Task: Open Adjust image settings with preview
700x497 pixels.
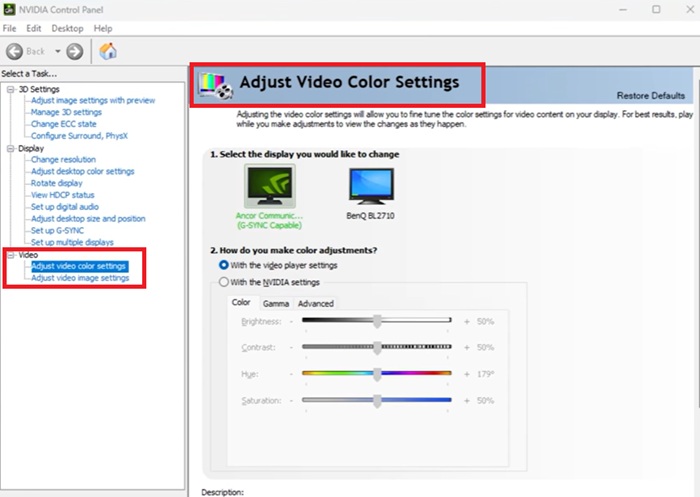Action: 93,100
